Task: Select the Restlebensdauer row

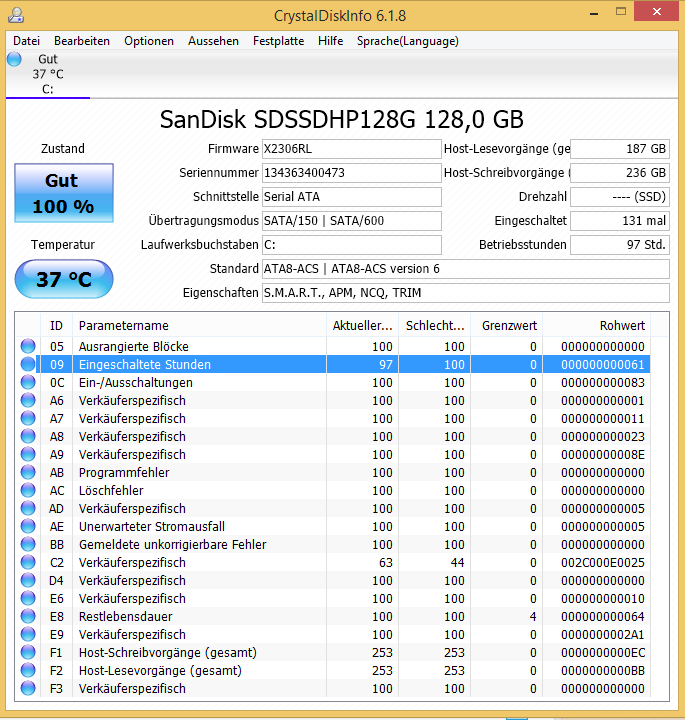Action: pos(334,616)
